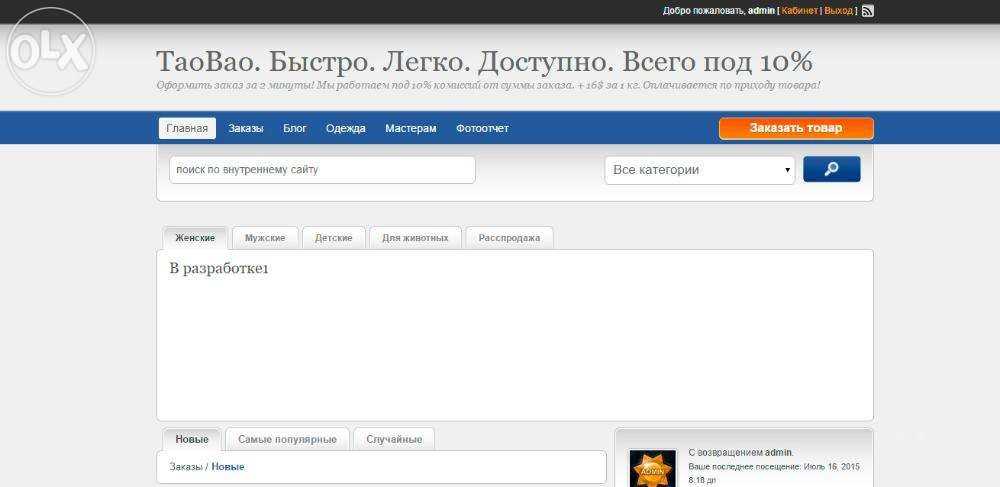
Task: Select the Новые tab
Action: pos(192,439)
